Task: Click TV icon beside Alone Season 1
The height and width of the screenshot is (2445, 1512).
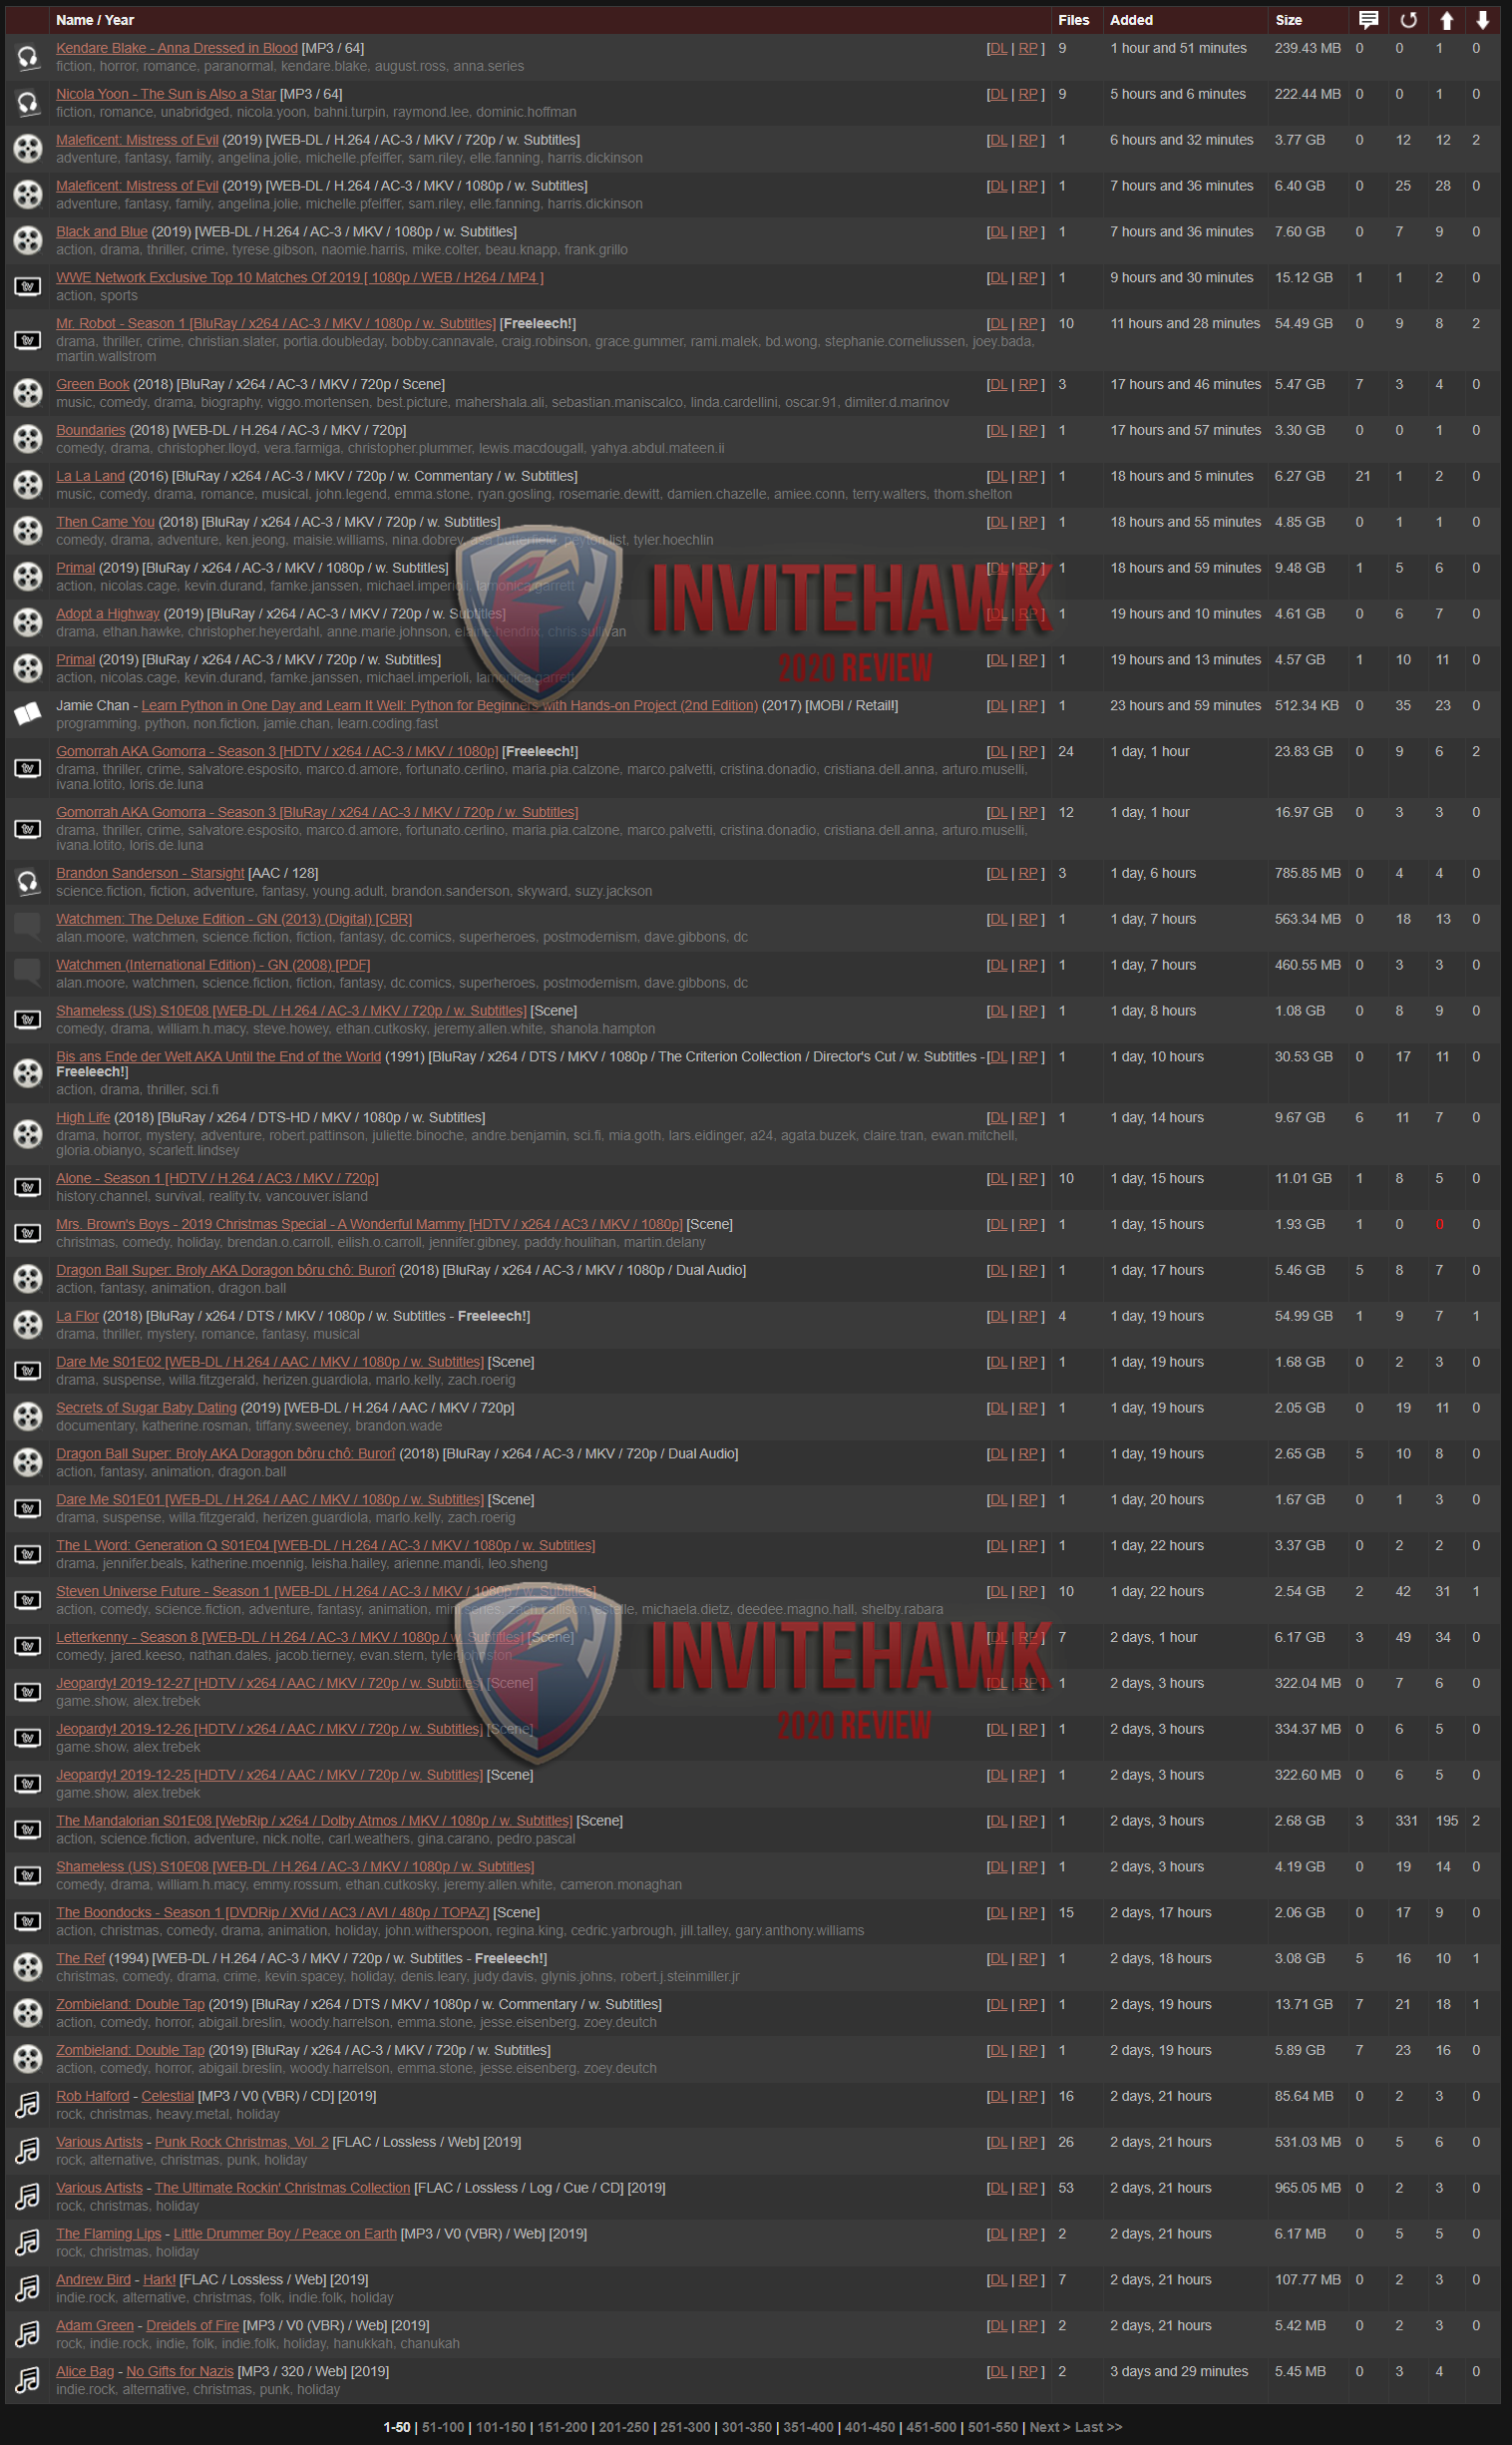Action: point(28,1187)
